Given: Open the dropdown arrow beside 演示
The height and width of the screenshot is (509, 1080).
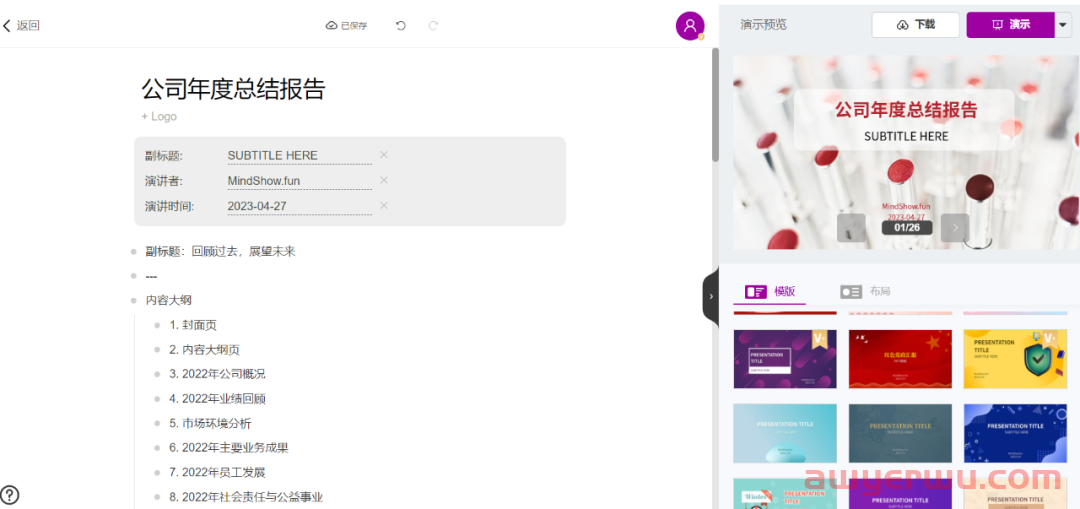Looking at the screenshot, I should (1063, 25).
